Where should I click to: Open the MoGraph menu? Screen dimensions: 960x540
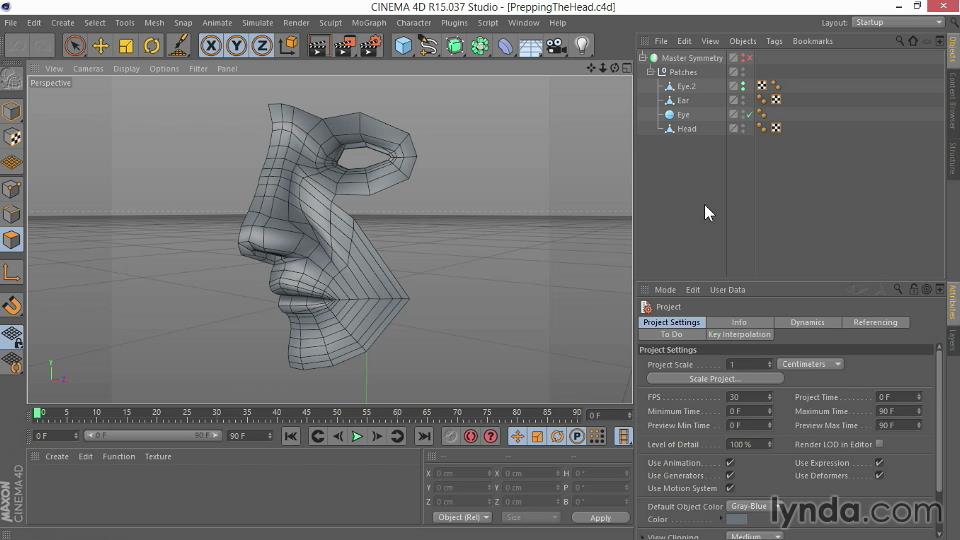click(369, 23)
